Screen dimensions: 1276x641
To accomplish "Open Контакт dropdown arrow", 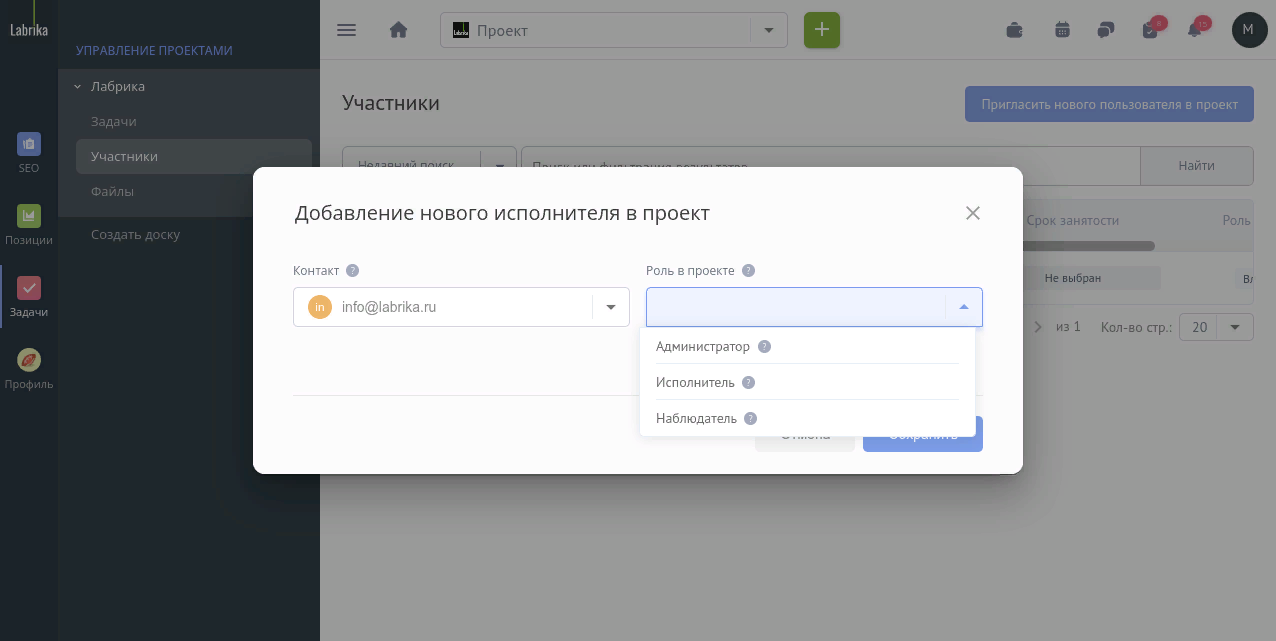I will point(611,307).
